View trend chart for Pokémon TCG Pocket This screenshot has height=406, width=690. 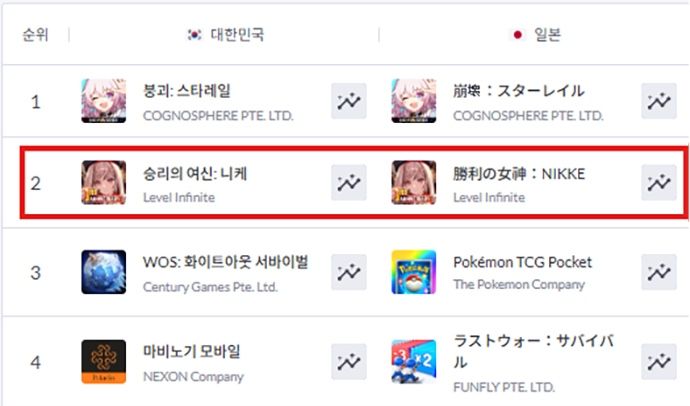point(659,272)
